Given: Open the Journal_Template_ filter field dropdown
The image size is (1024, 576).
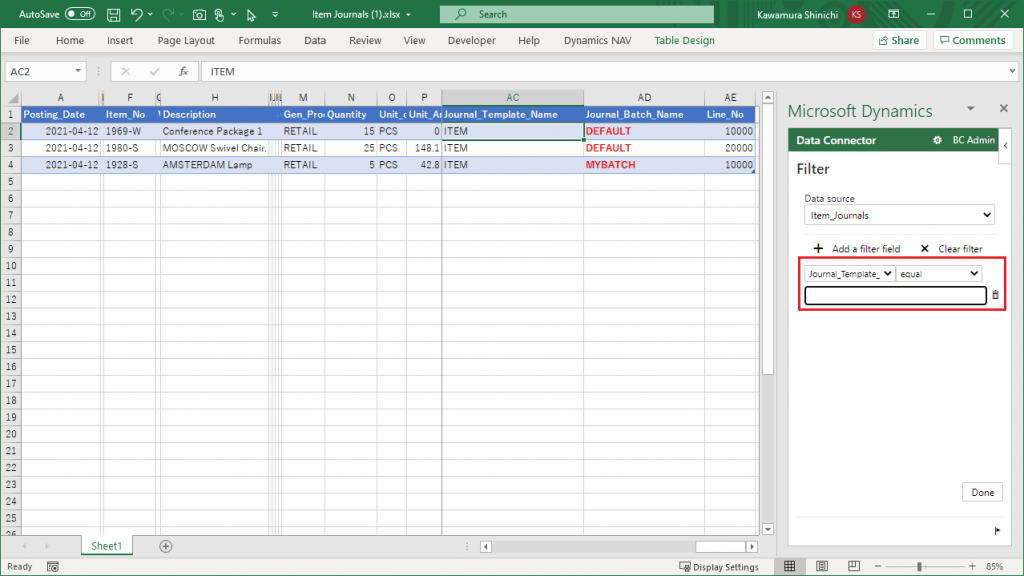Looking at the screenshot, I should 849,273.
